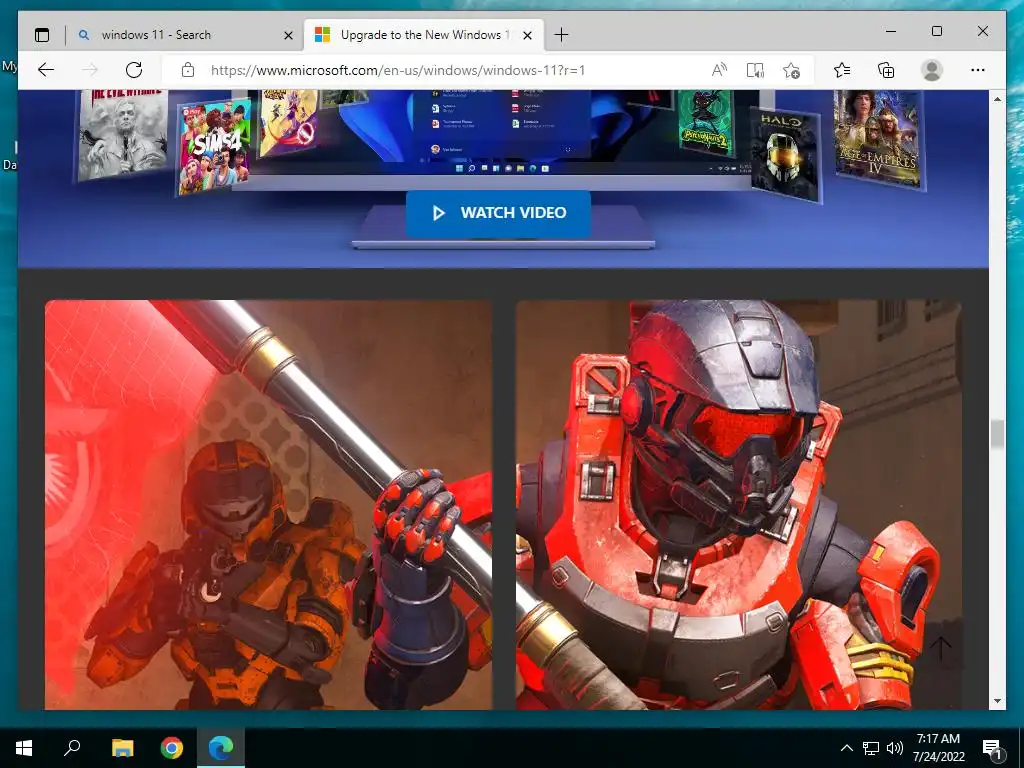Activate Read aloud icon in address bar
1024x768 pixels.
[x=720, y=70]
